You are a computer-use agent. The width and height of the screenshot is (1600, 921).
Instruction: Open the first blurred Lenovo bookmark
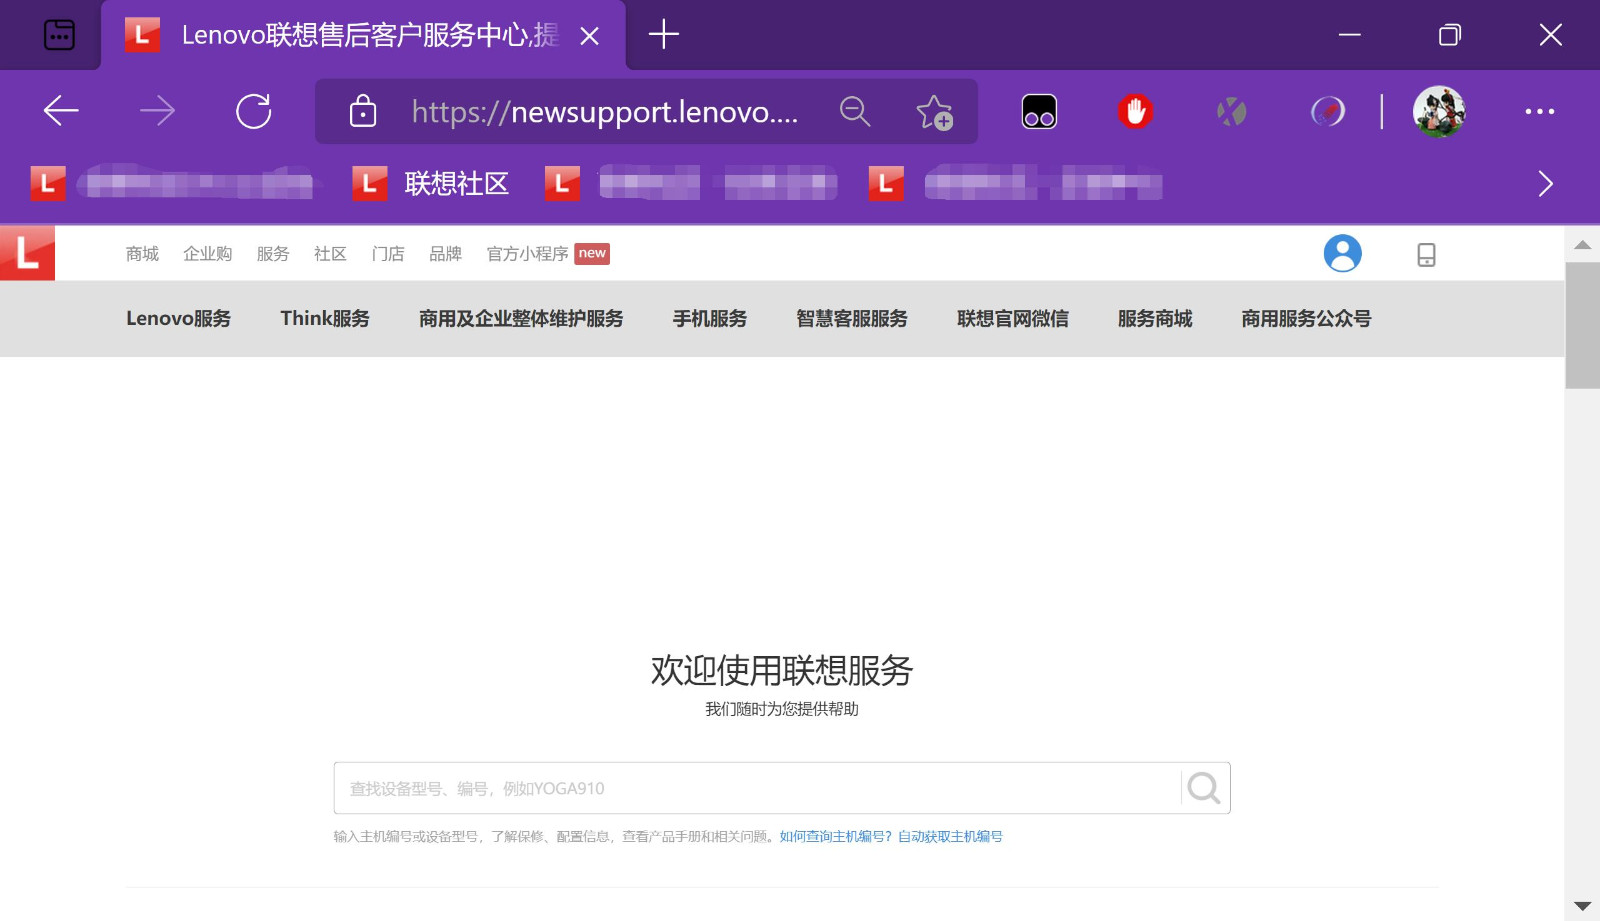171,184
